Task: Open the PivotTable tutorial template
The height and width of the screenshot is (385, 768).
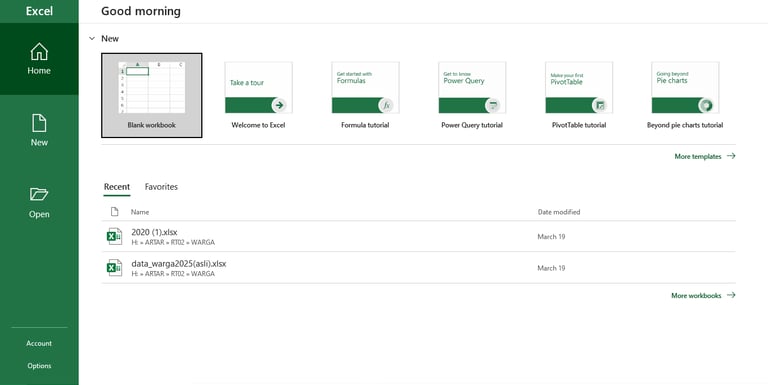Action: tap(579, 96)
